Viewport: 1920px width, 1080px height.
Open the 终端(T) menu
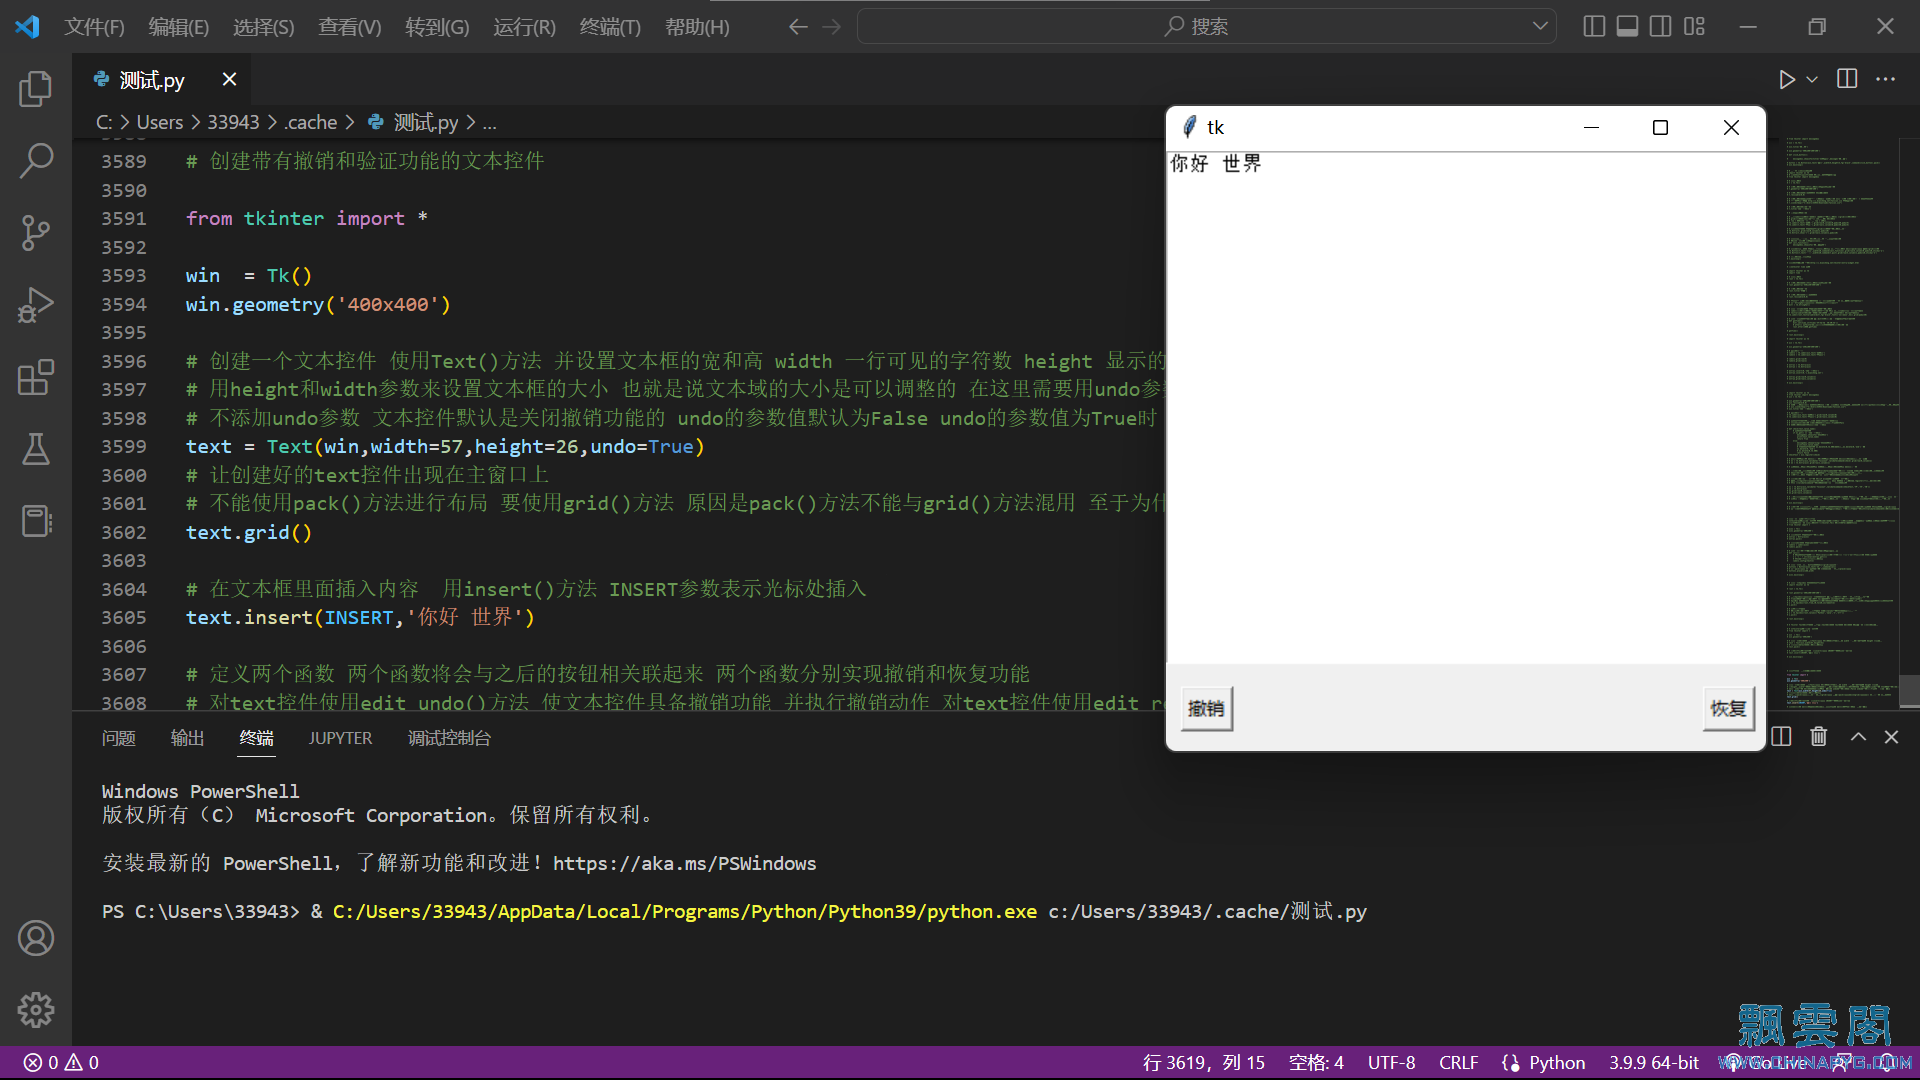click(610, 27)
